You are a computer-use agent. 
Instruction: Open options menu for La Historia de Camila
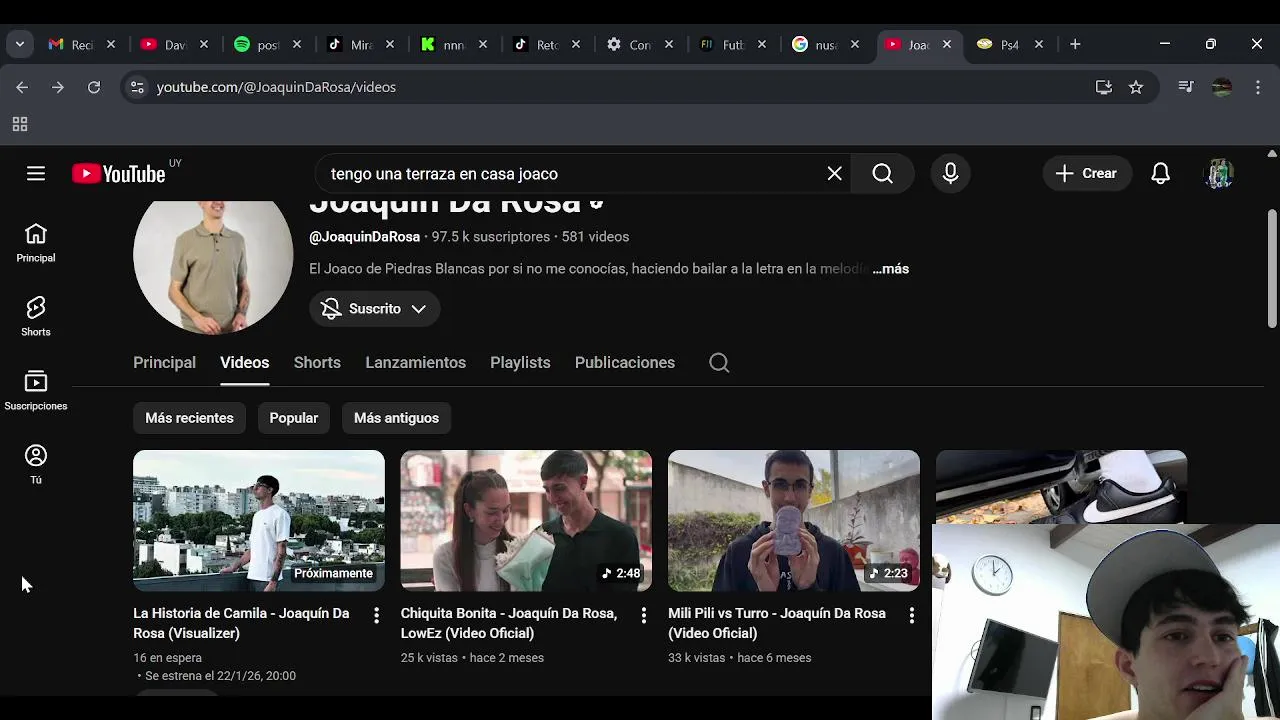[x=376, y=616]
